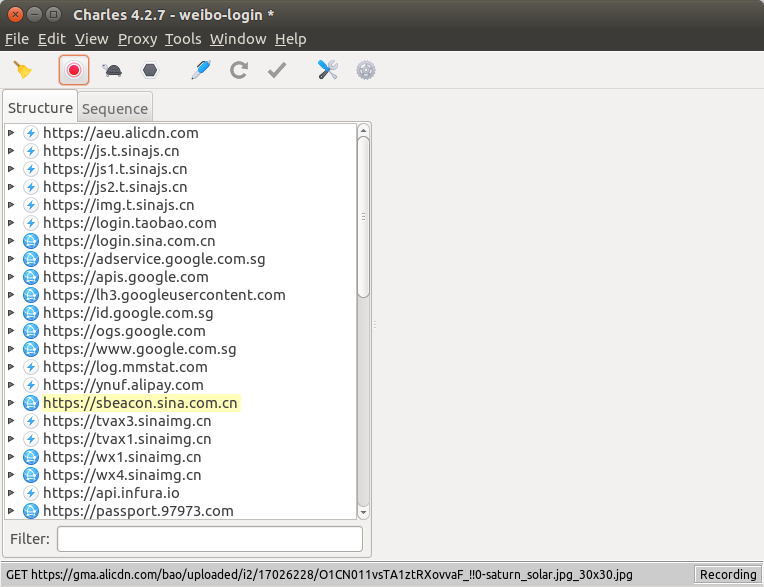The height and width of the screenshot is (587, 764).
Task: Expand the aeu.alicdn.com host node
Action: click(x=11, y=133)
